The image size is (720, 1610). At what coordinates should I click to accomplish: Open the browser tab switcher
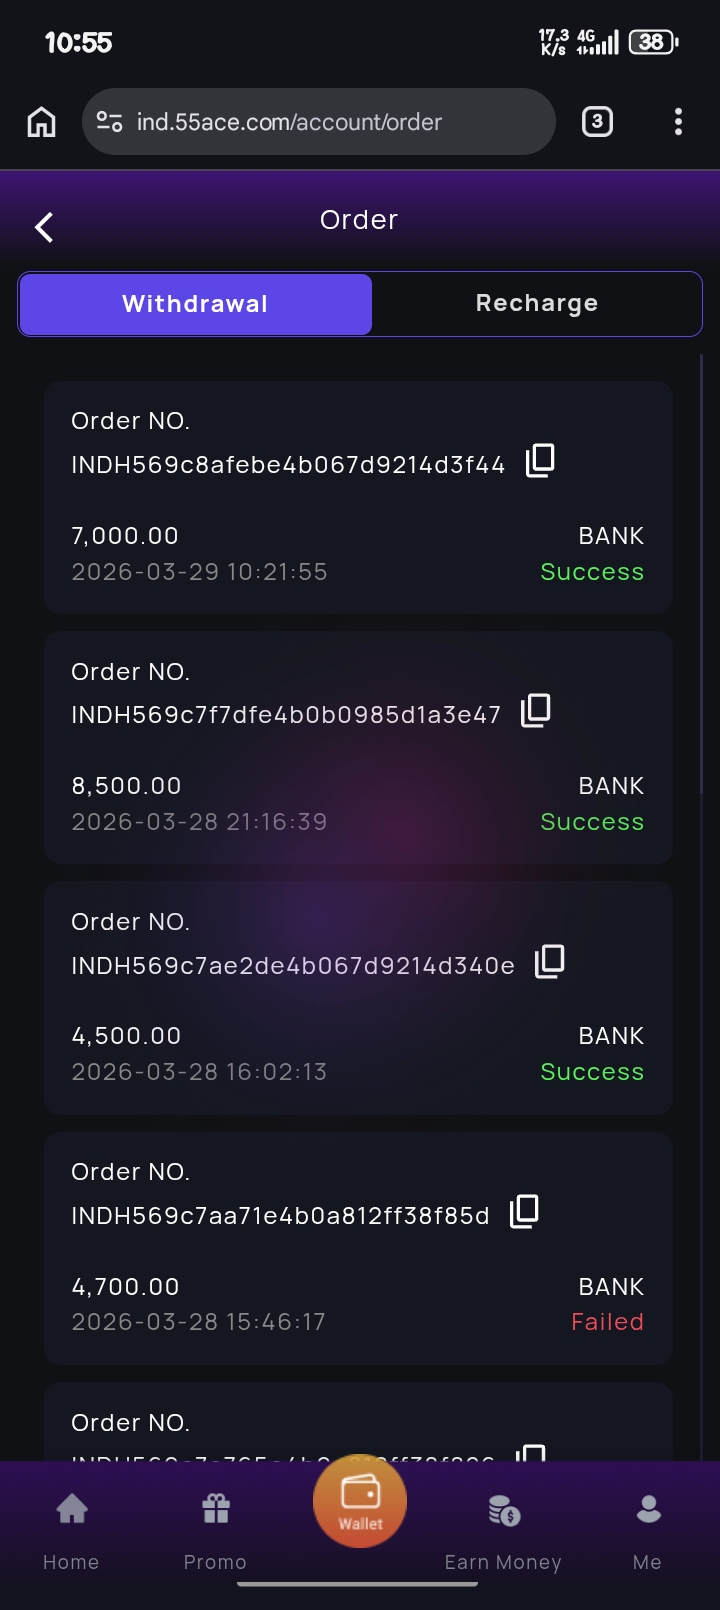(x=597, y=122)
